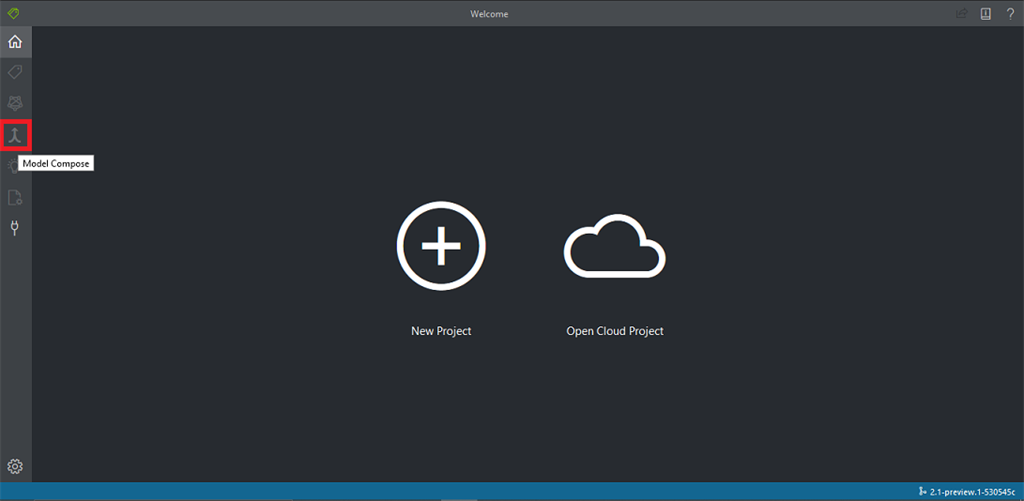Open the help question mark icon
This screenshot has width=1024, height=501.
(1010, 13)
